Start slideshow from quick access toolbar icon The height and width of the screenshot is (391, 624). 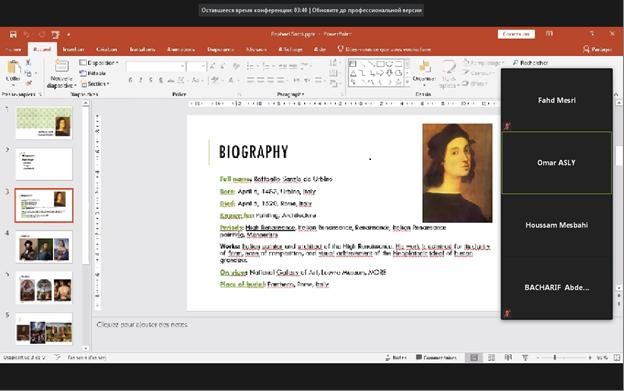(55, 35)
